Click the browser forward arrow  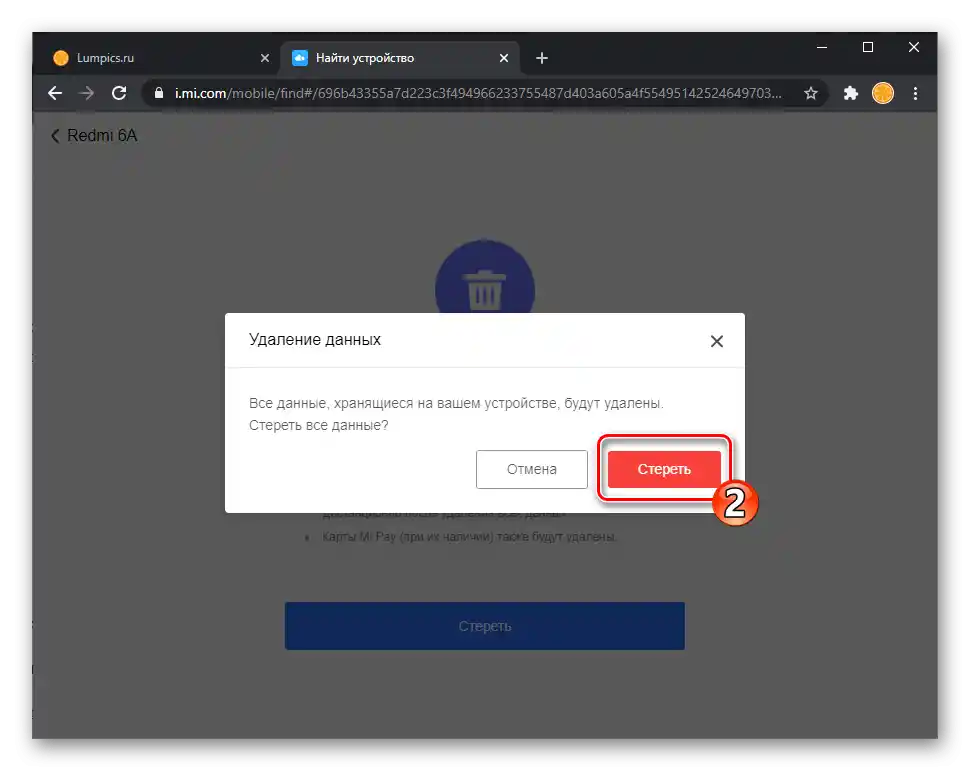[87, 93]
